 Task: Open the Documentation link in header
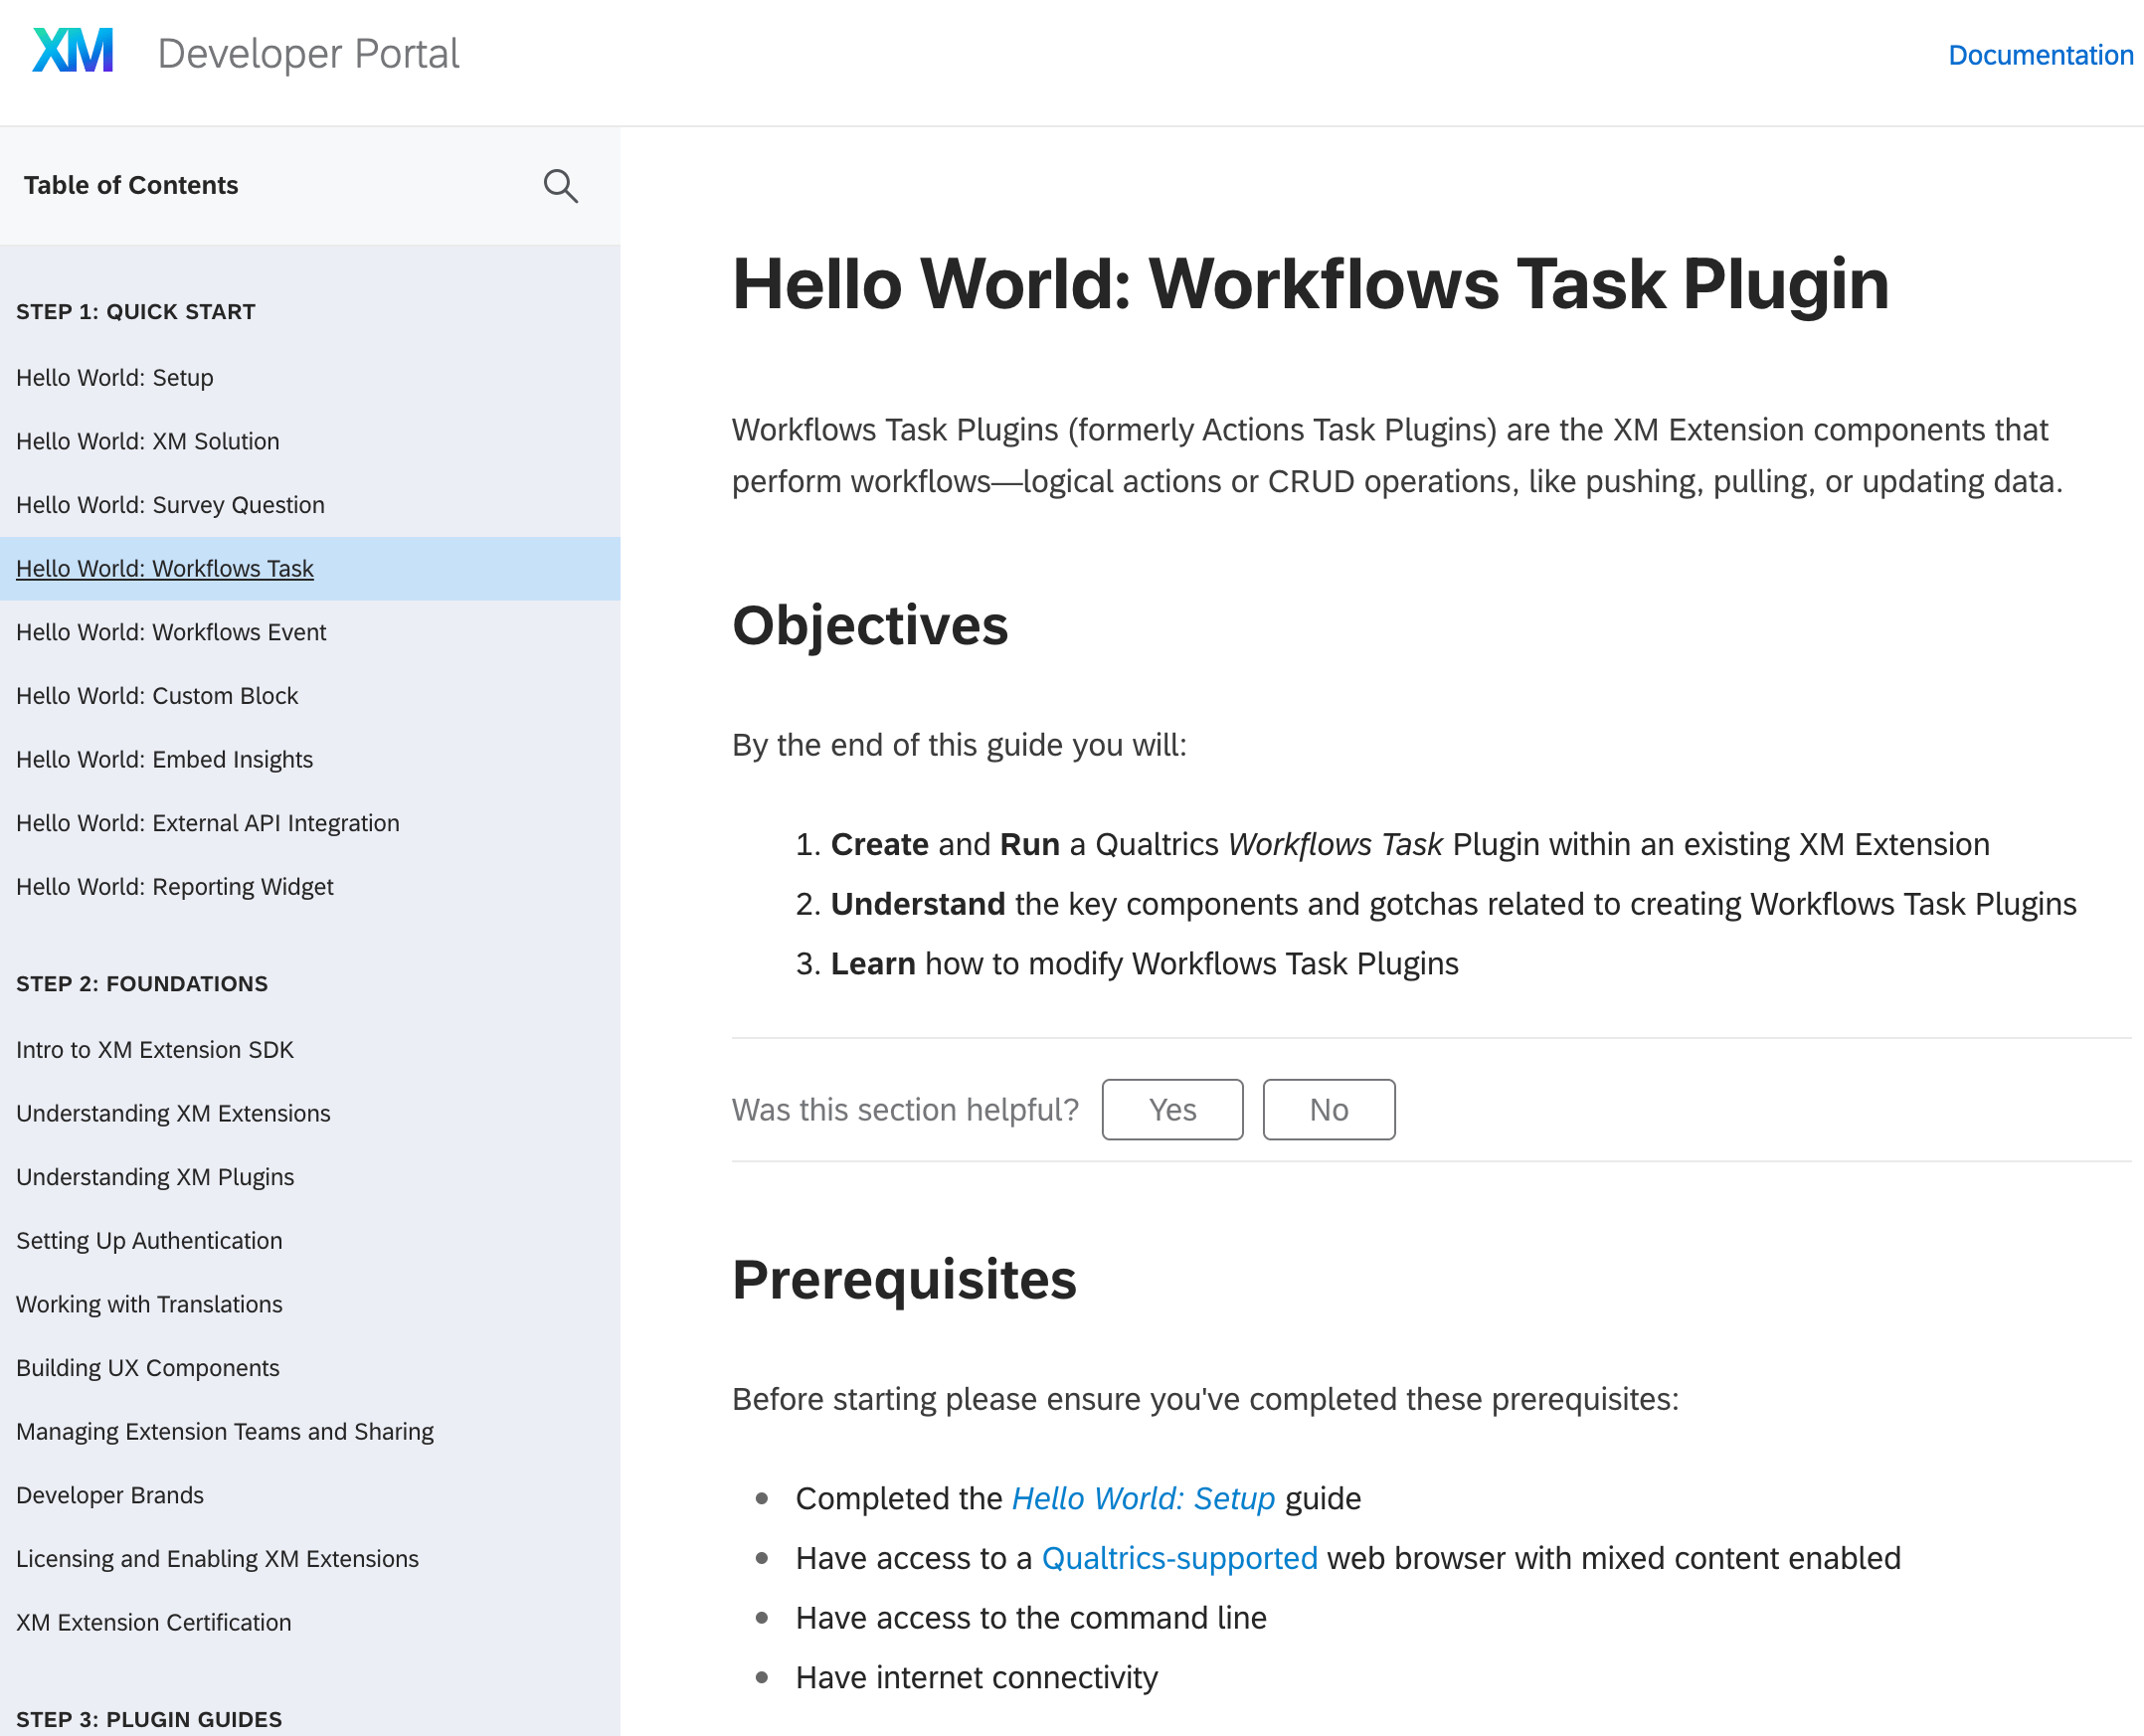pos(2039,55)
